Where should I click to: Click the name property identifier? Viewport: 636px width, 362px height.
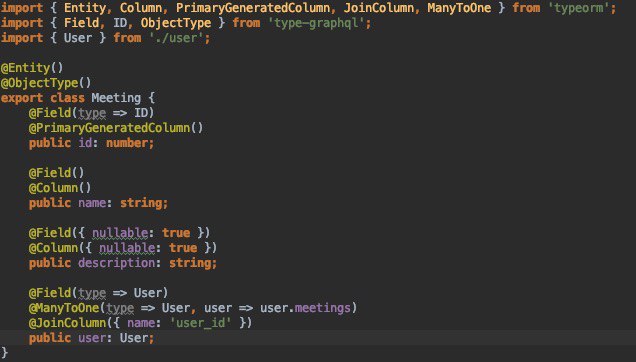point(92,203)
